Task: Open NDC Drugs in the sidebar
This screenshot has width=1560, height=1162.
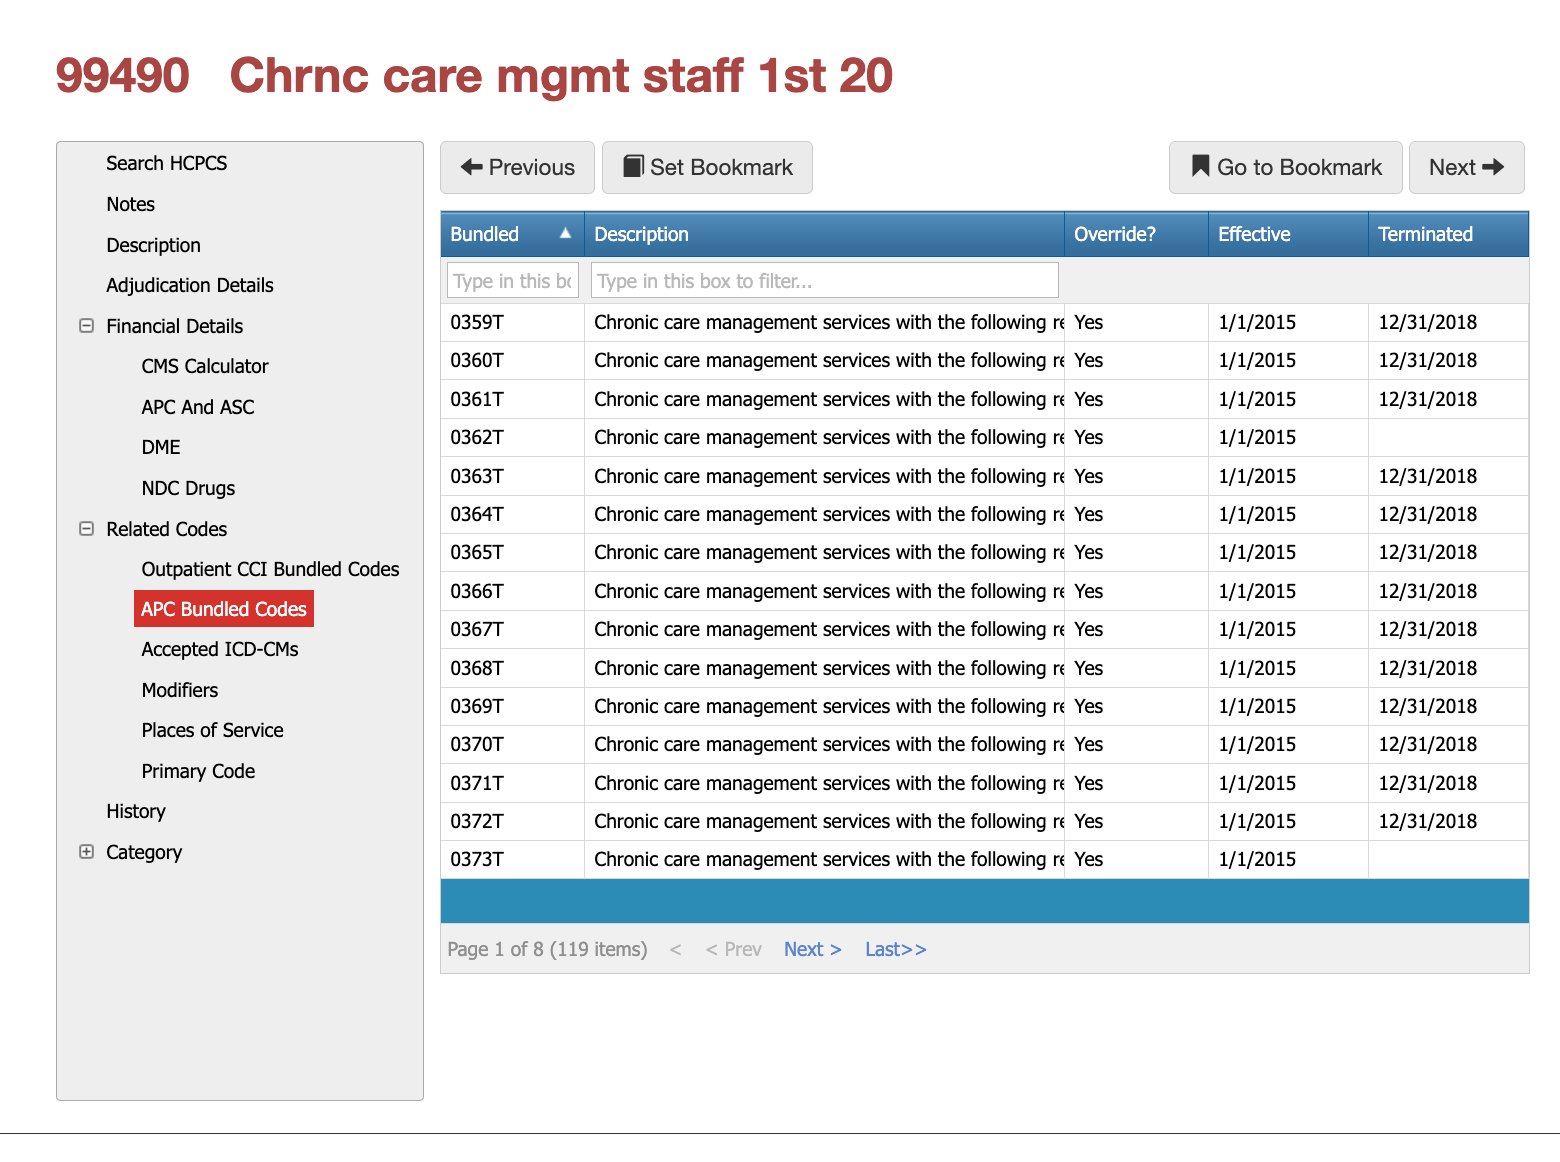Action: tap(188, 488)
